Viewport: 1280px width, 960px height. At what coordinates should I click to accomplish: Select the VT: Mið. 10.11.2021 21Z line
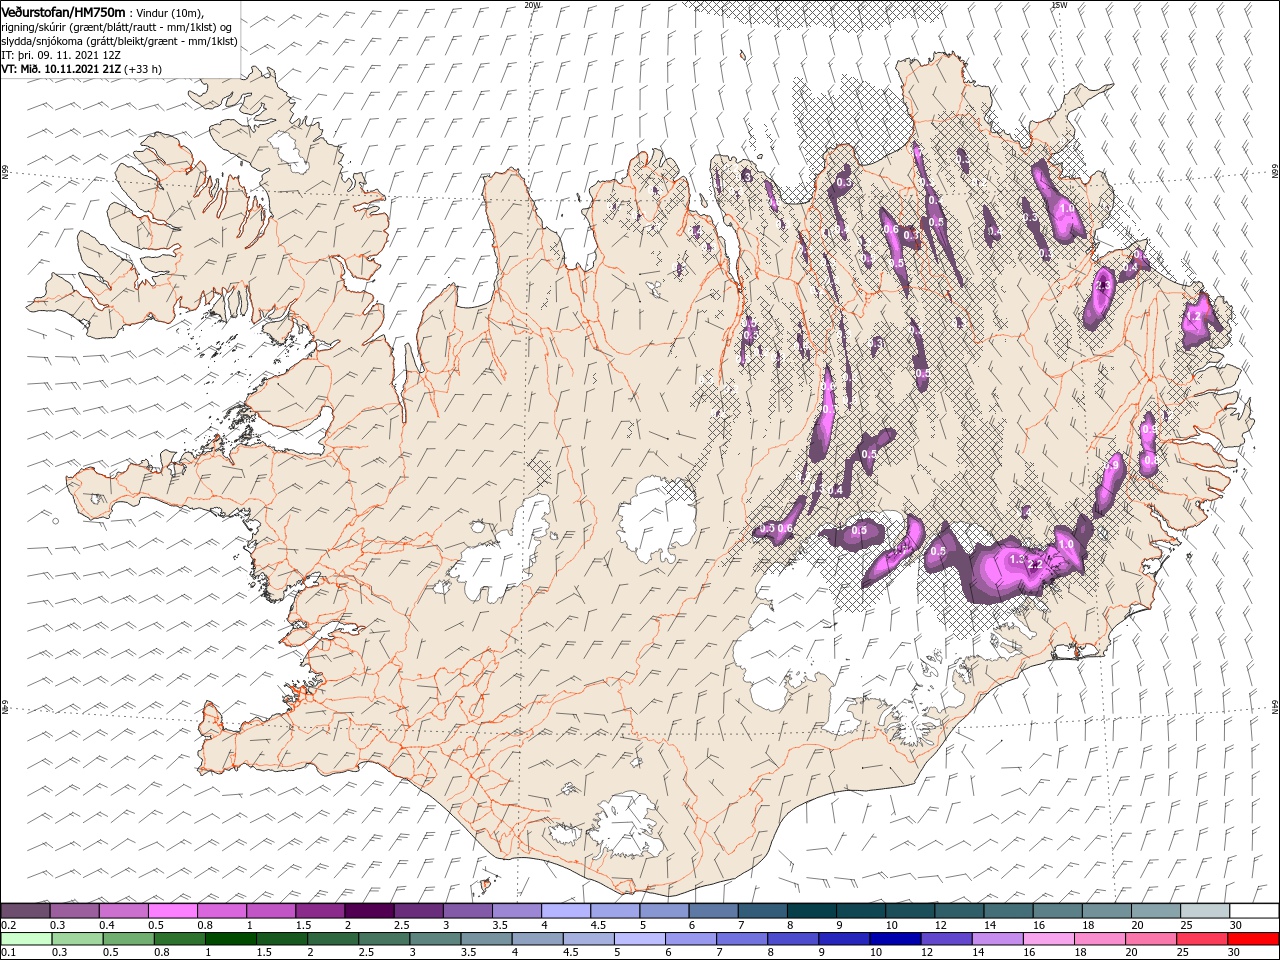pyautogui.click(x=61, y=69)
